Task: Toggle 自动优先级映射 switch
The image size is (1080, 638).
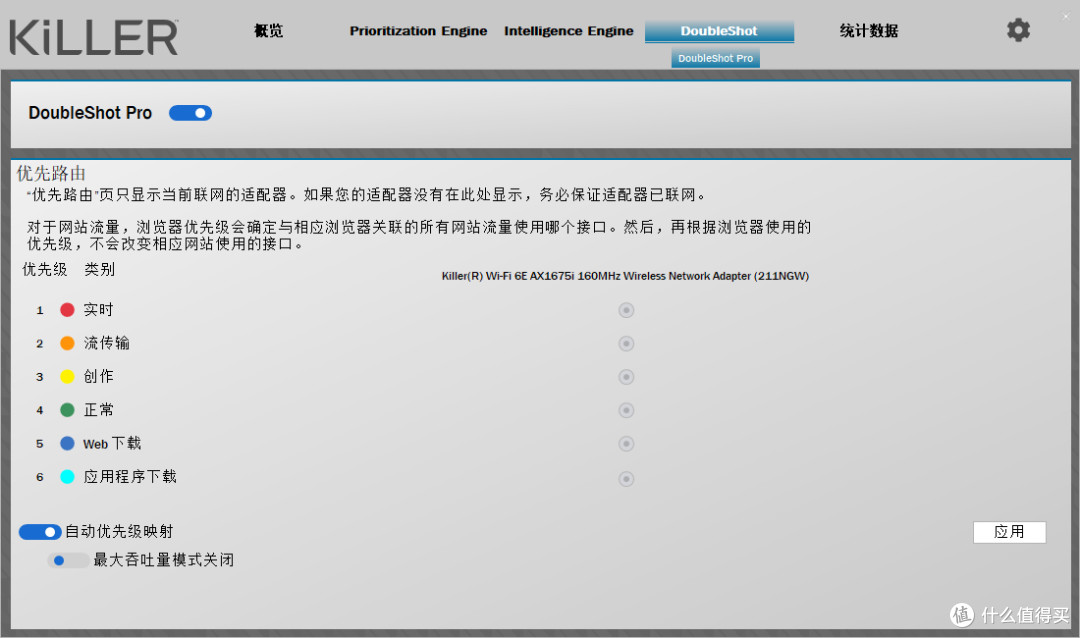Action: [x=40, y=532]
